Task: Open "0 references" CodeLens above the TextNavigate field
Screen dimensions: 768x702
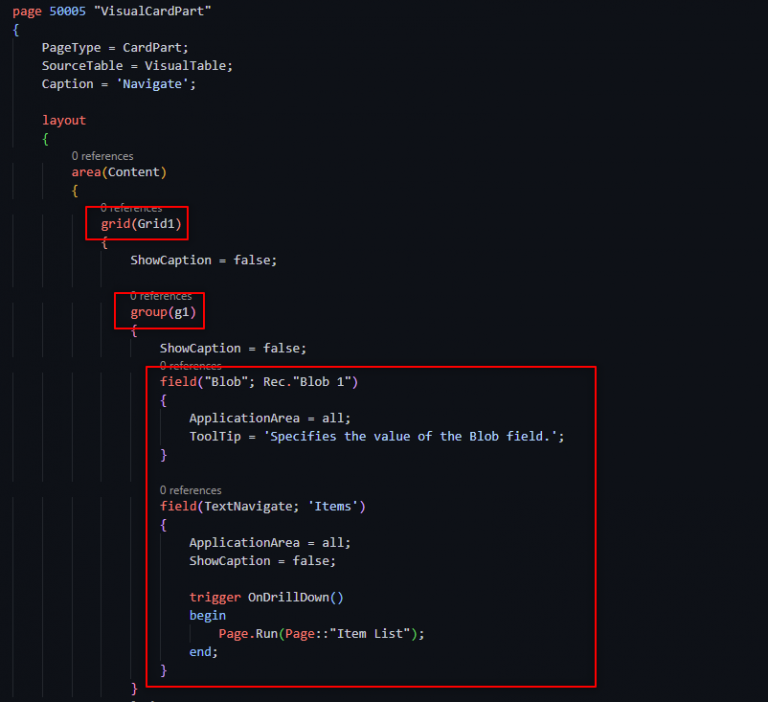Action: [190, 490]
